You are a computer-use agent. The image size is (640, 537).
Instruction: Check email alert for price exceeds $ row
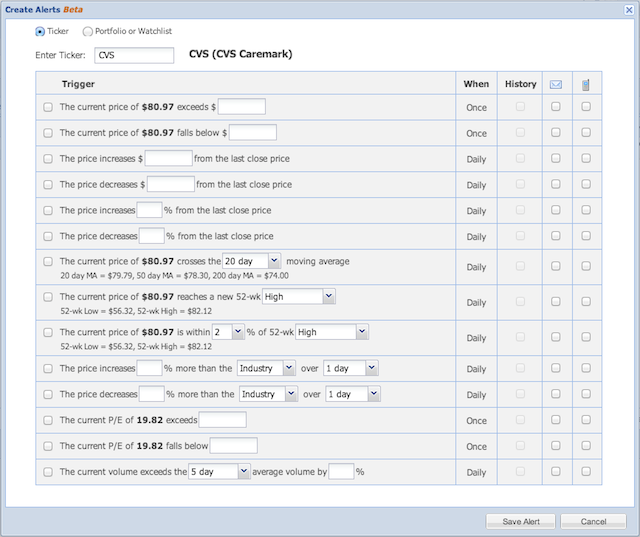coord(556,107)
